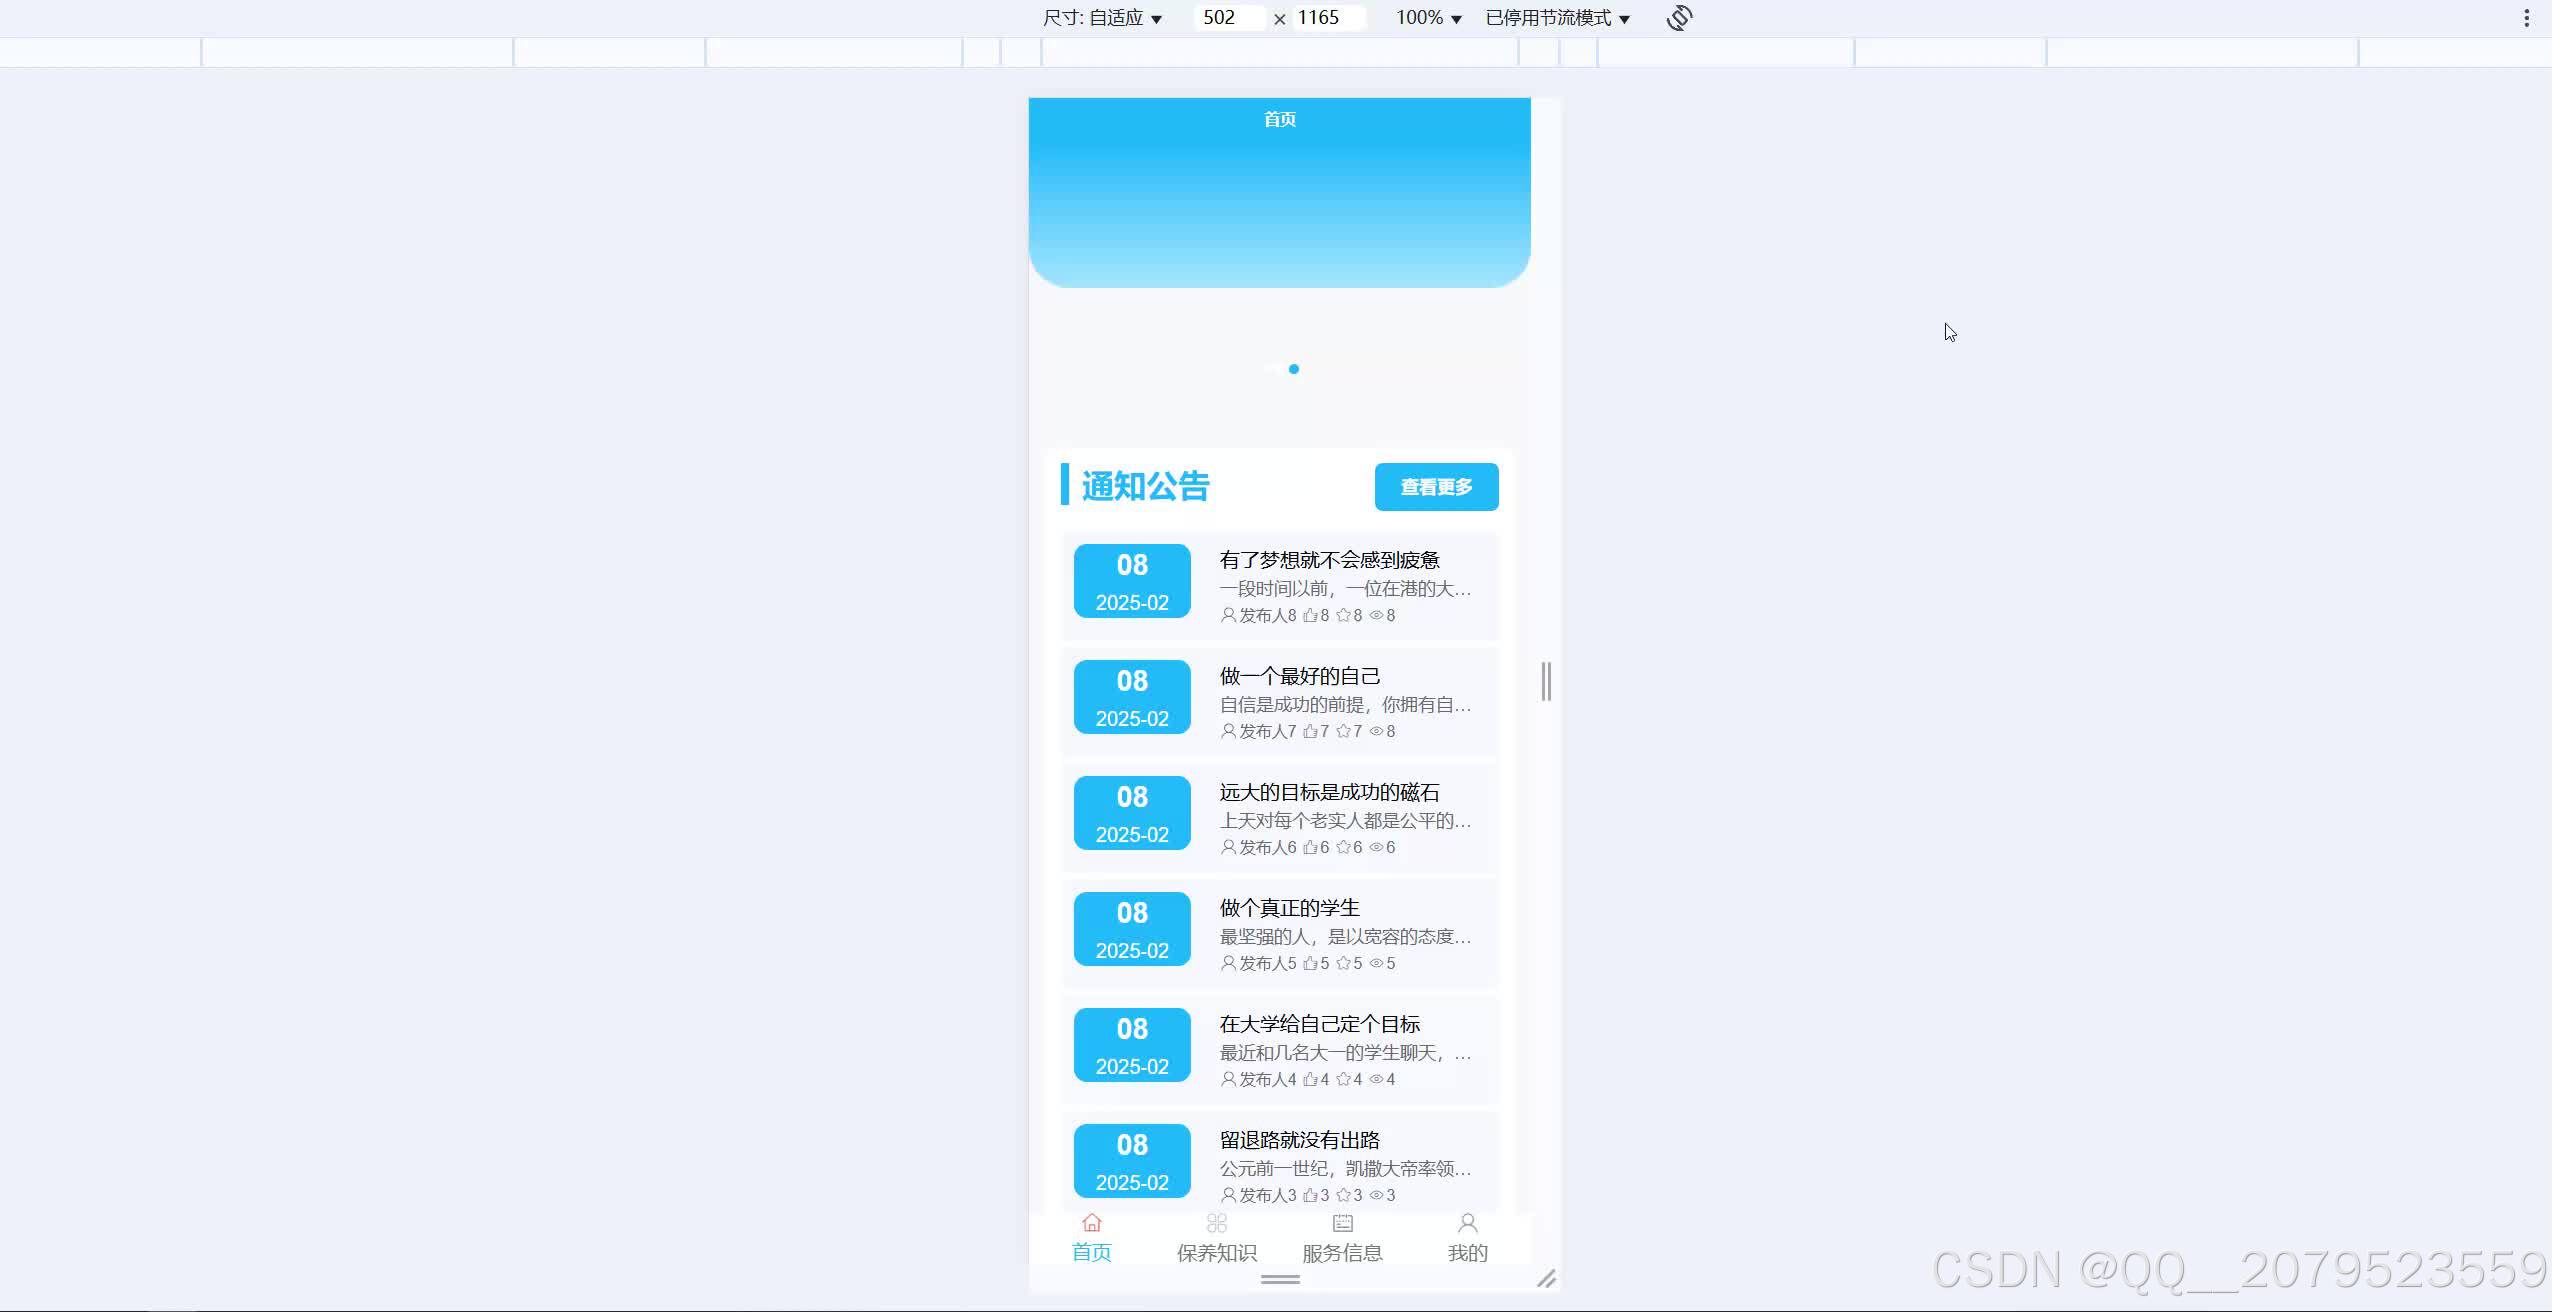
Task: Click the corner viewport resize handle
Action: click(1546, 1278)
